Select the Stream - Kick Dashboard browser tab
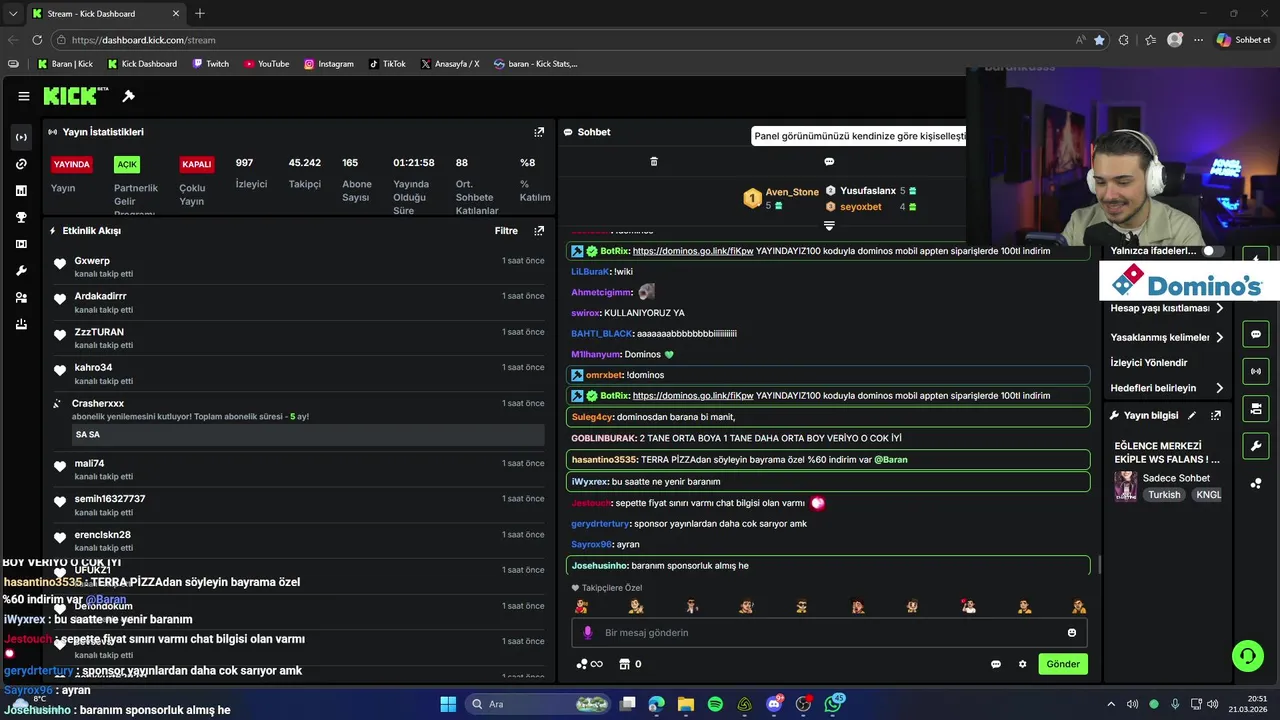This screenshot has height=720, width=1280. pyautogui.click(x=105, y=14)
